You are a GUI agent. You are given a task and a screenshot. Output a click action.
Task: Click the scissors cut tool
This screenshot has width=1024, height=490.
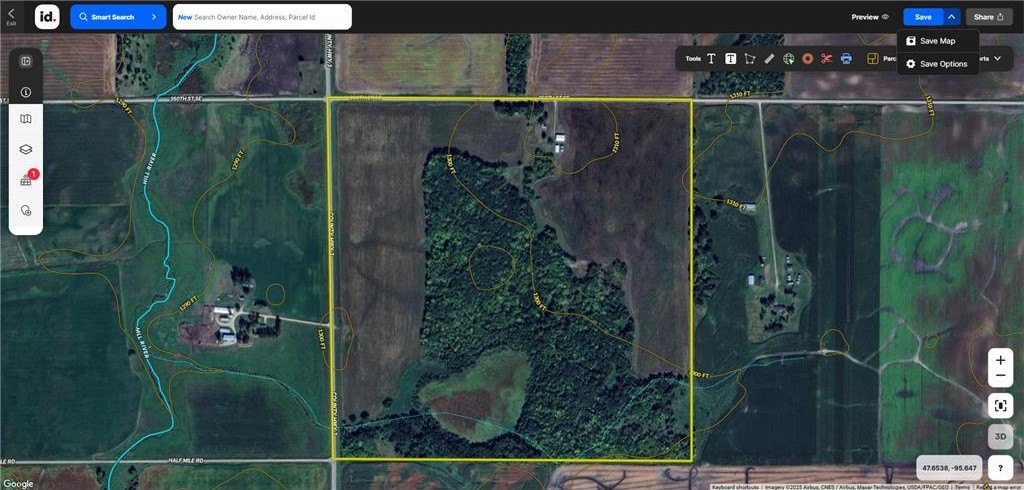[x=827, y=59]
